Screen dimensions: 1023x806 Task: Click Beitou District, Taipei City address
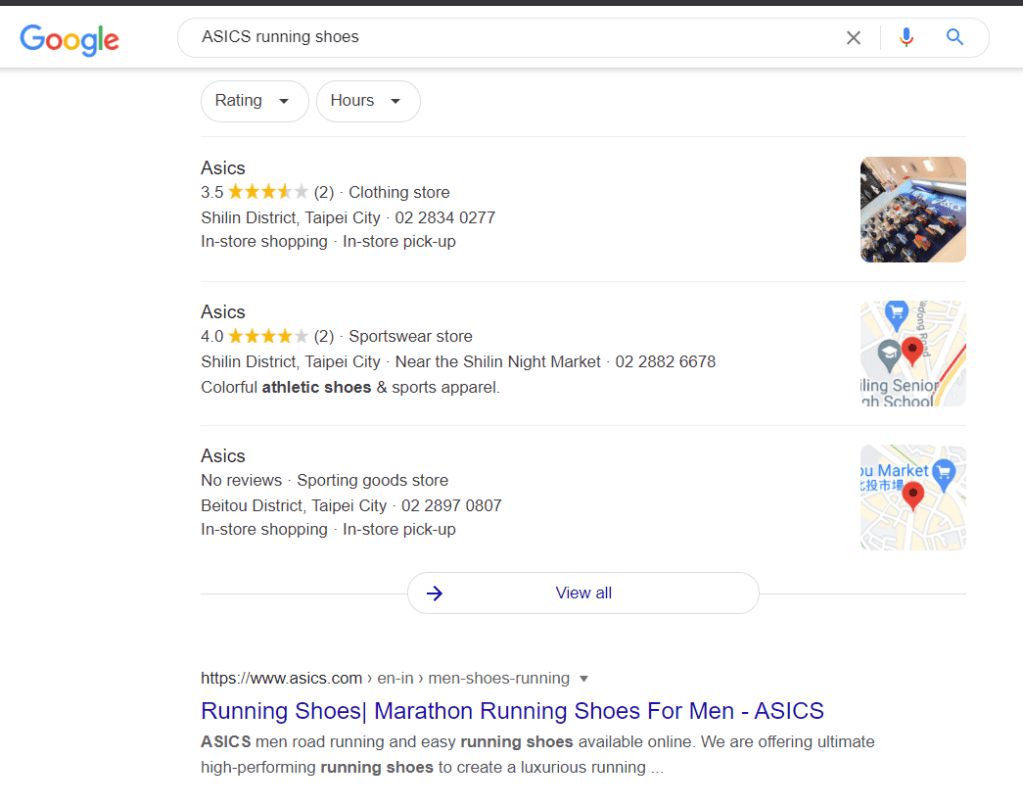click(x=294, y=506)
